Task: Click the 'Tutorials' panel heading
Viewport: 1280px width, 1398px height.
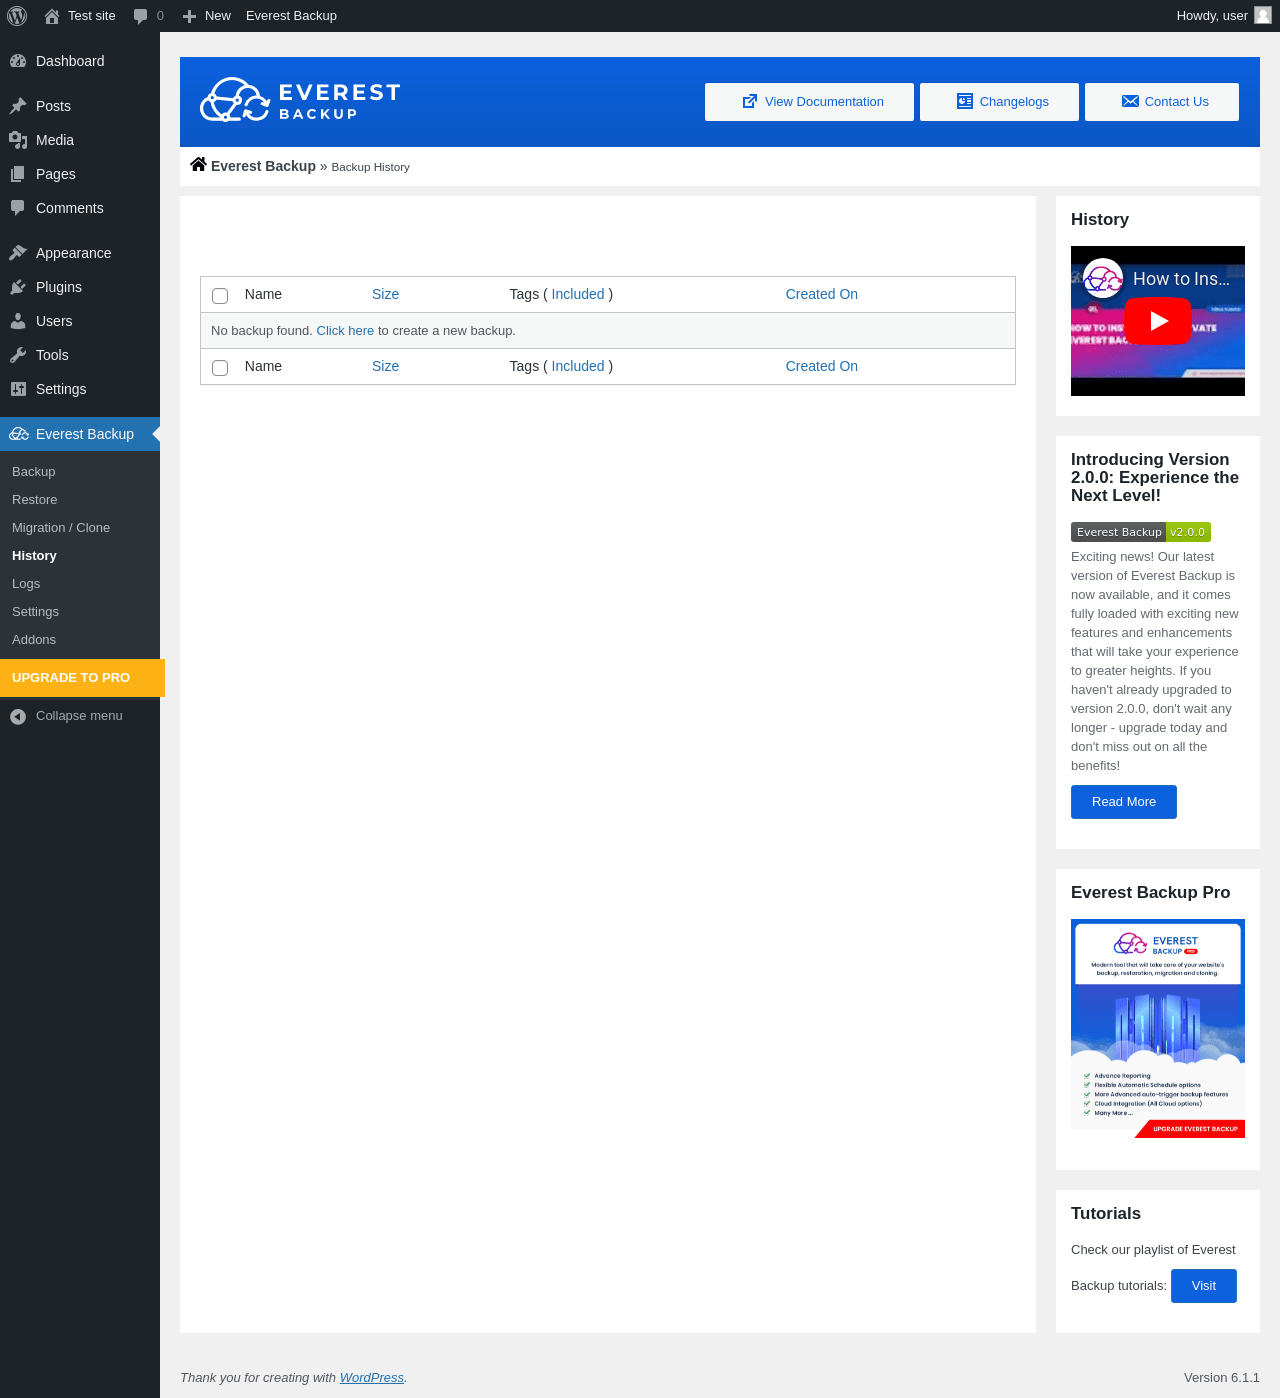Action: click(1106, 1213)
